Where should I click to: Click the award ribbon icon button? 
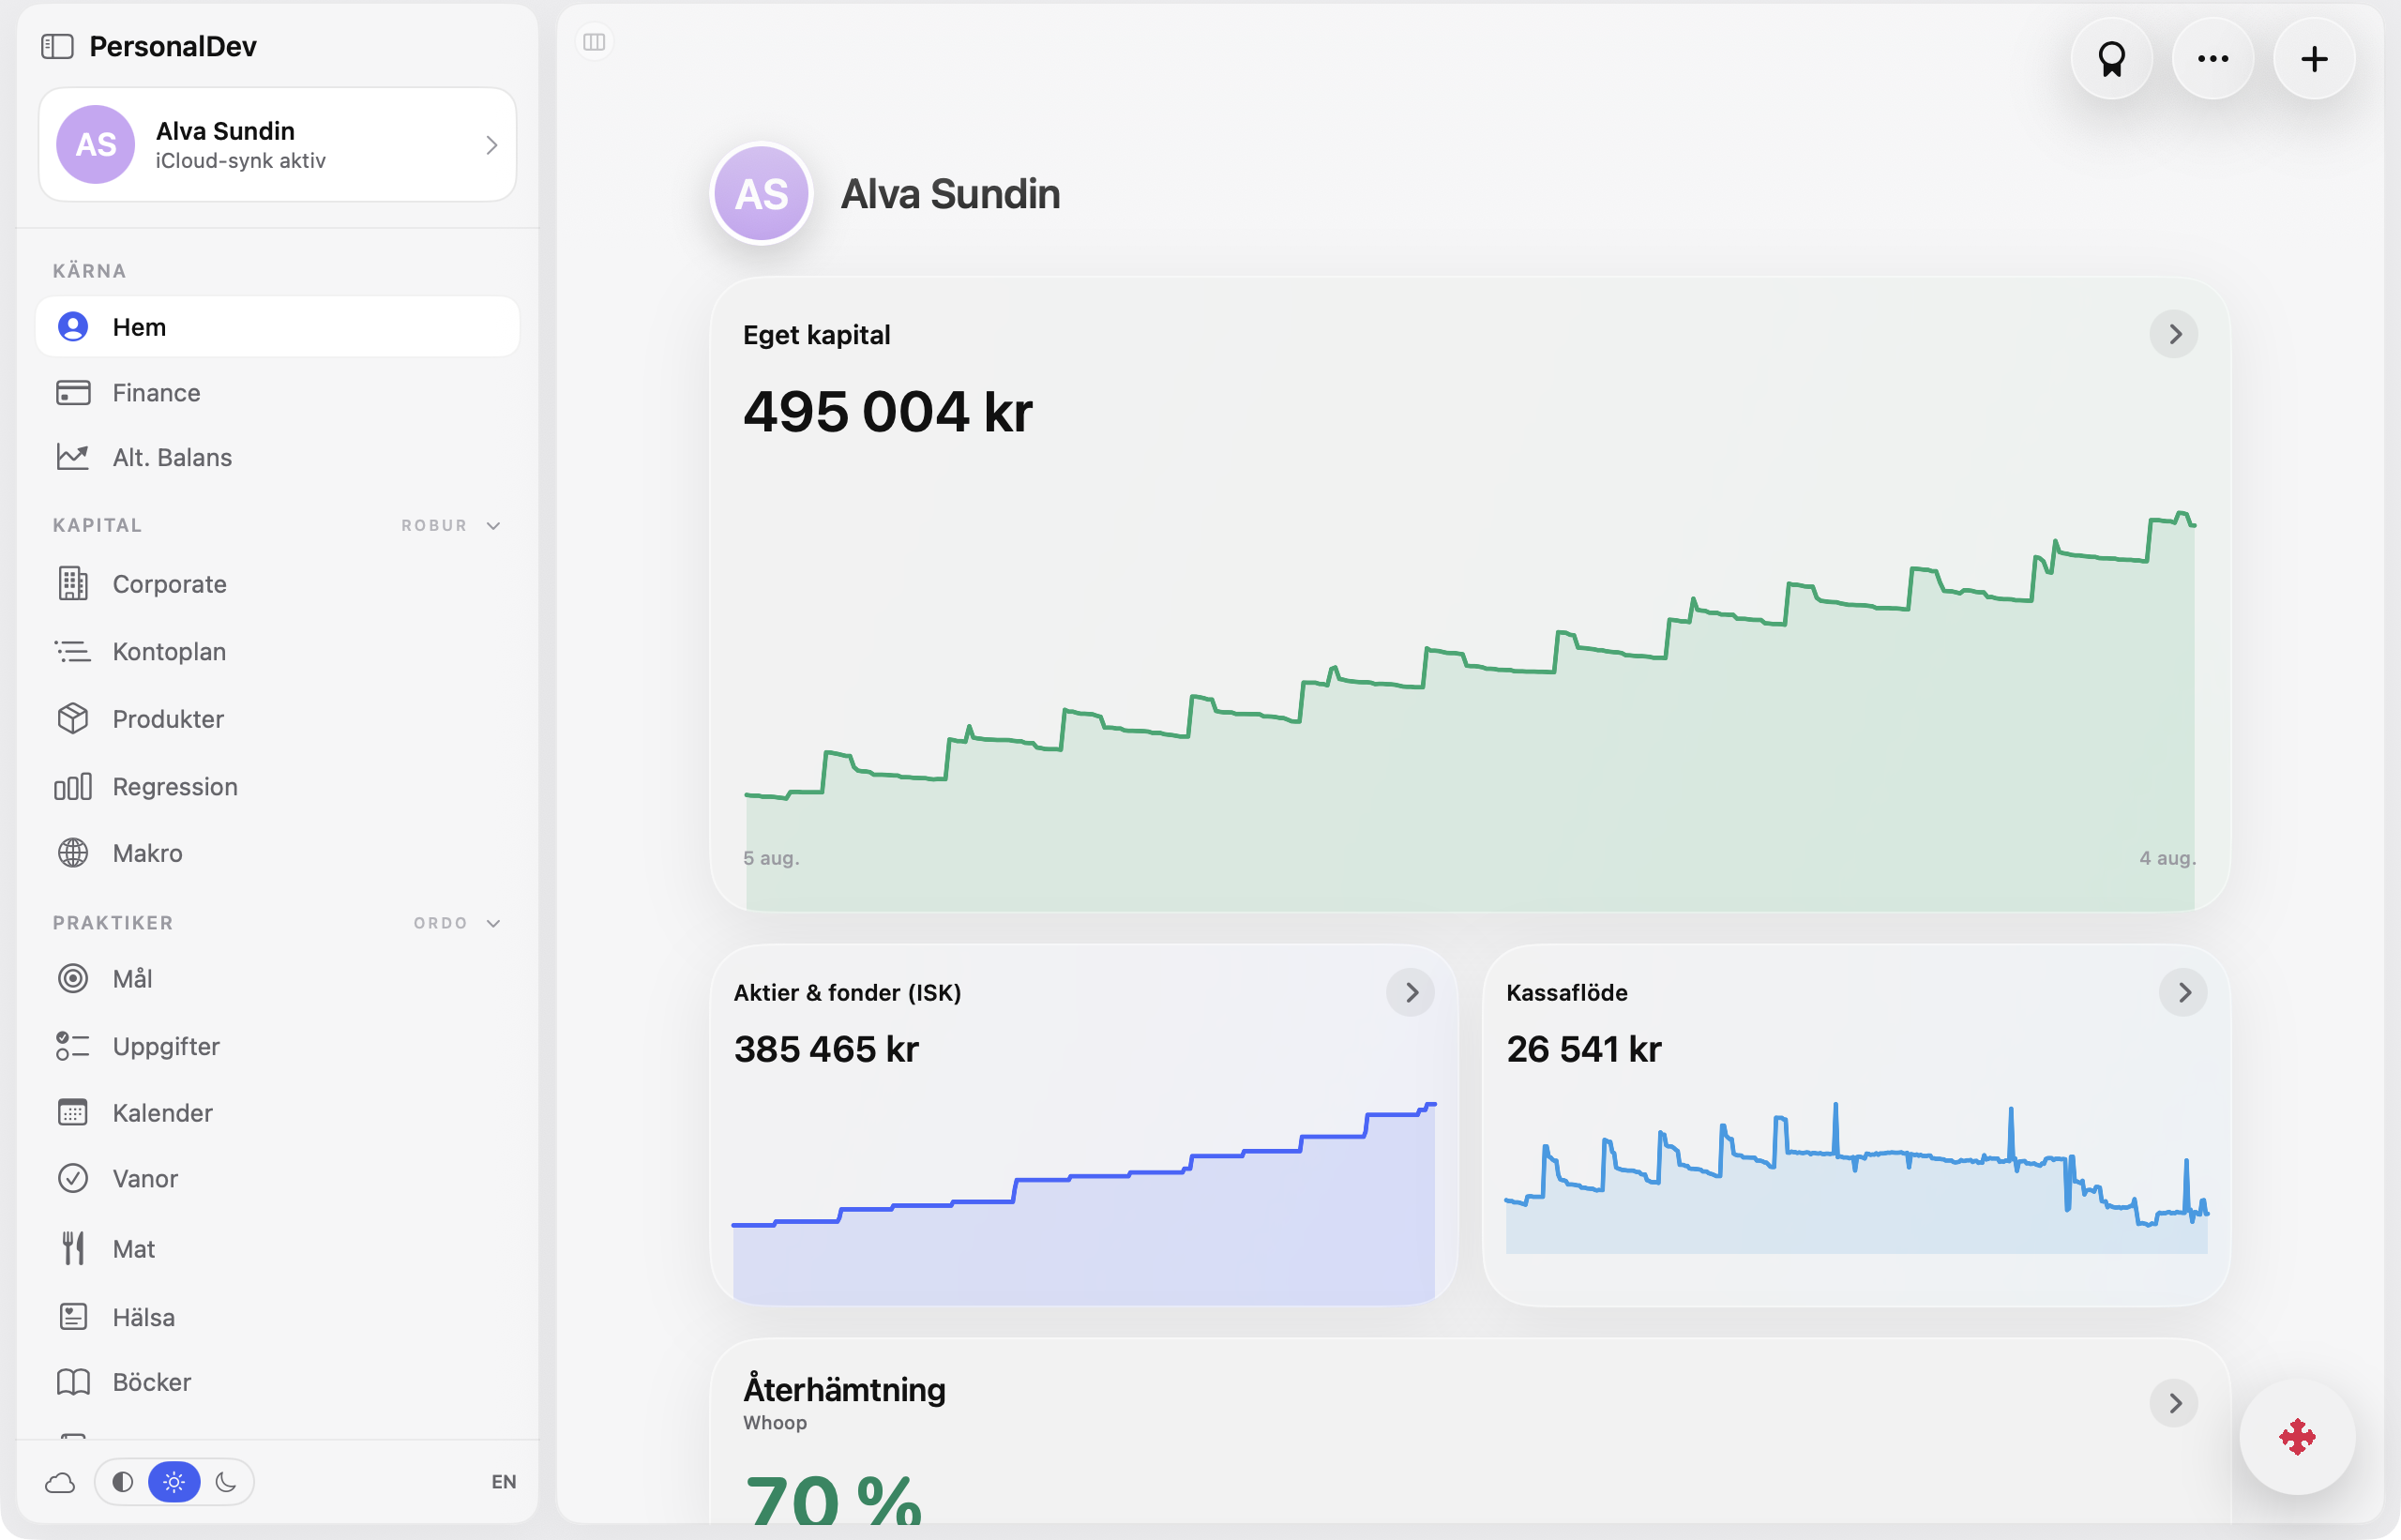(2111, 59)
